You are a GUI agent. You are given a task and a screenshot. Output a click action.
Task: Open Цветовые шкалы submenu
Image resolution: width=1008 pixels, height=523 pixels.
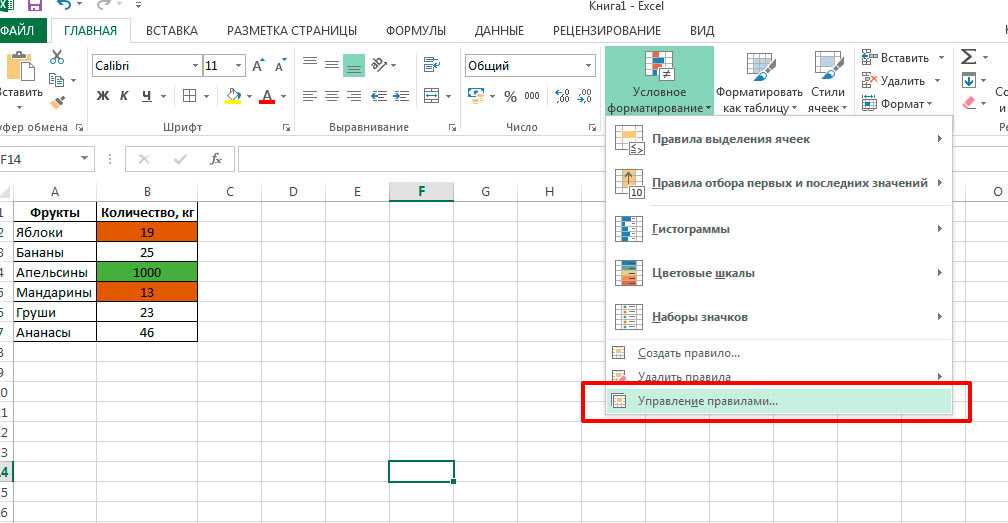click(x=779, y=273)
